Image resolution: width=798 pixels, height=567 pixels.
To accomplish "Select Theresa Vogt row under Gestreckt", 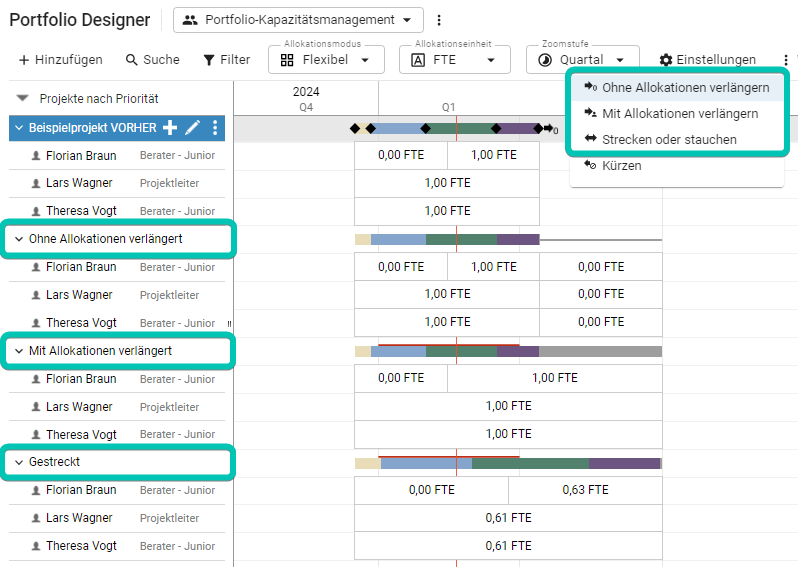I will [x=117, y=546].
